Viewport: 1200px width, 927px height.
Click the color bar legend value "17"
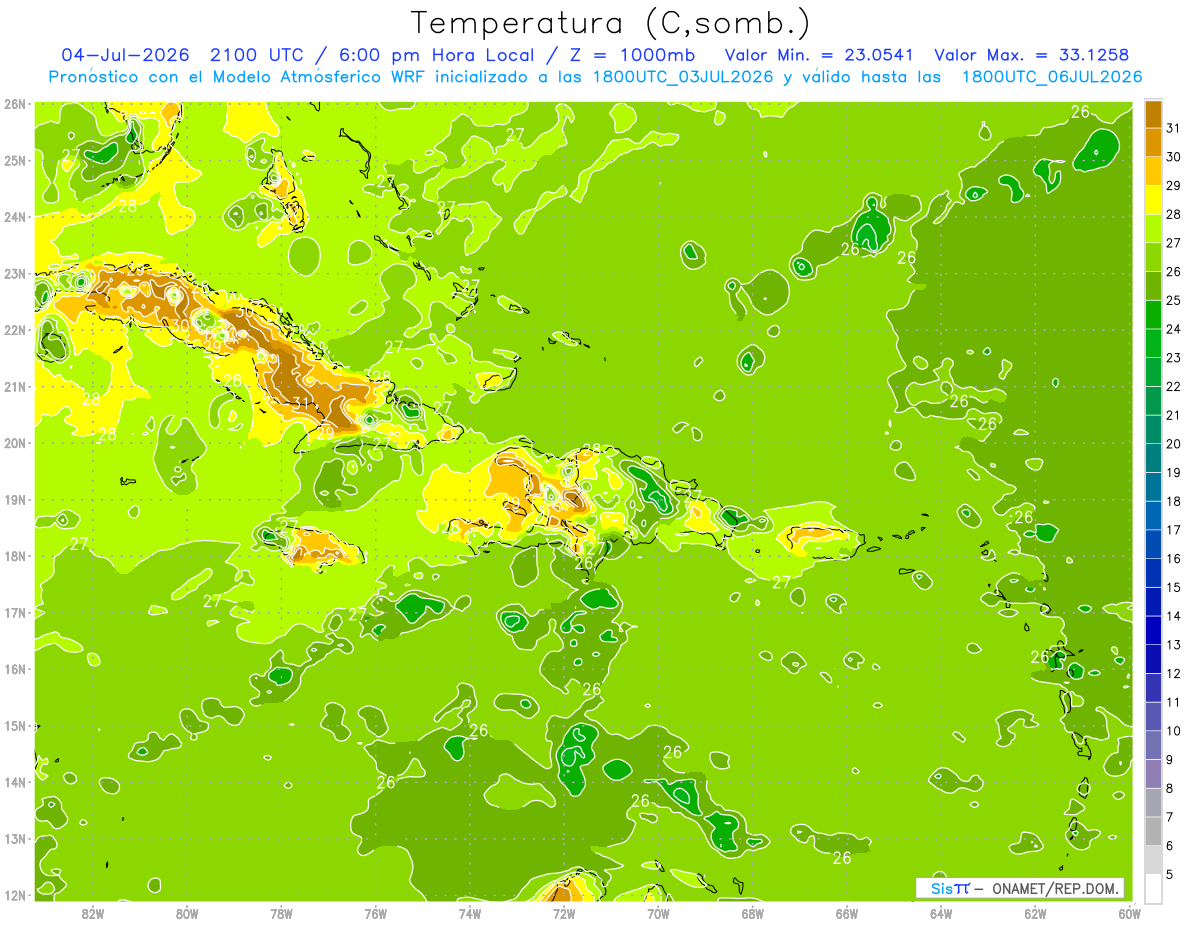point(1174,530)
